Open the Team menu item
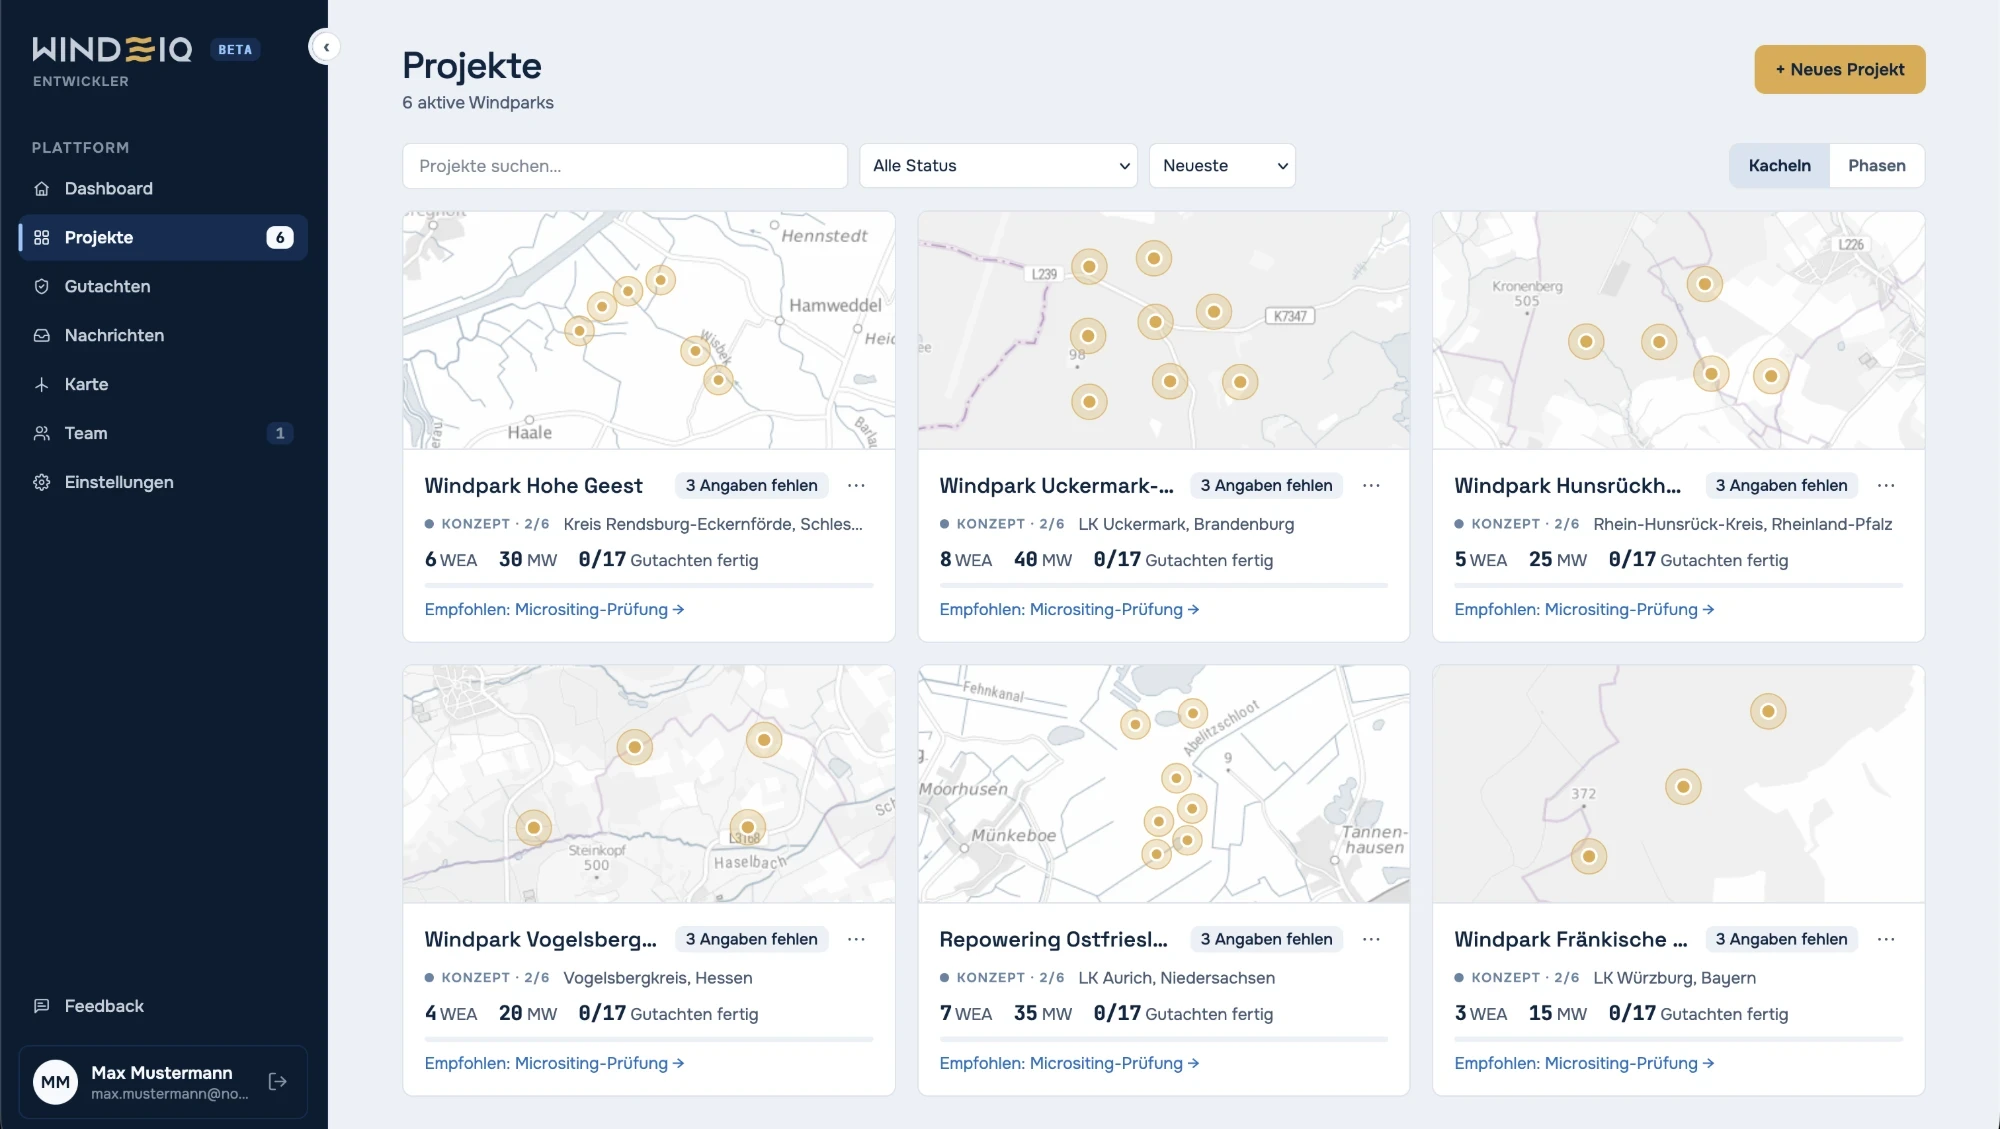 pos(163,434)
